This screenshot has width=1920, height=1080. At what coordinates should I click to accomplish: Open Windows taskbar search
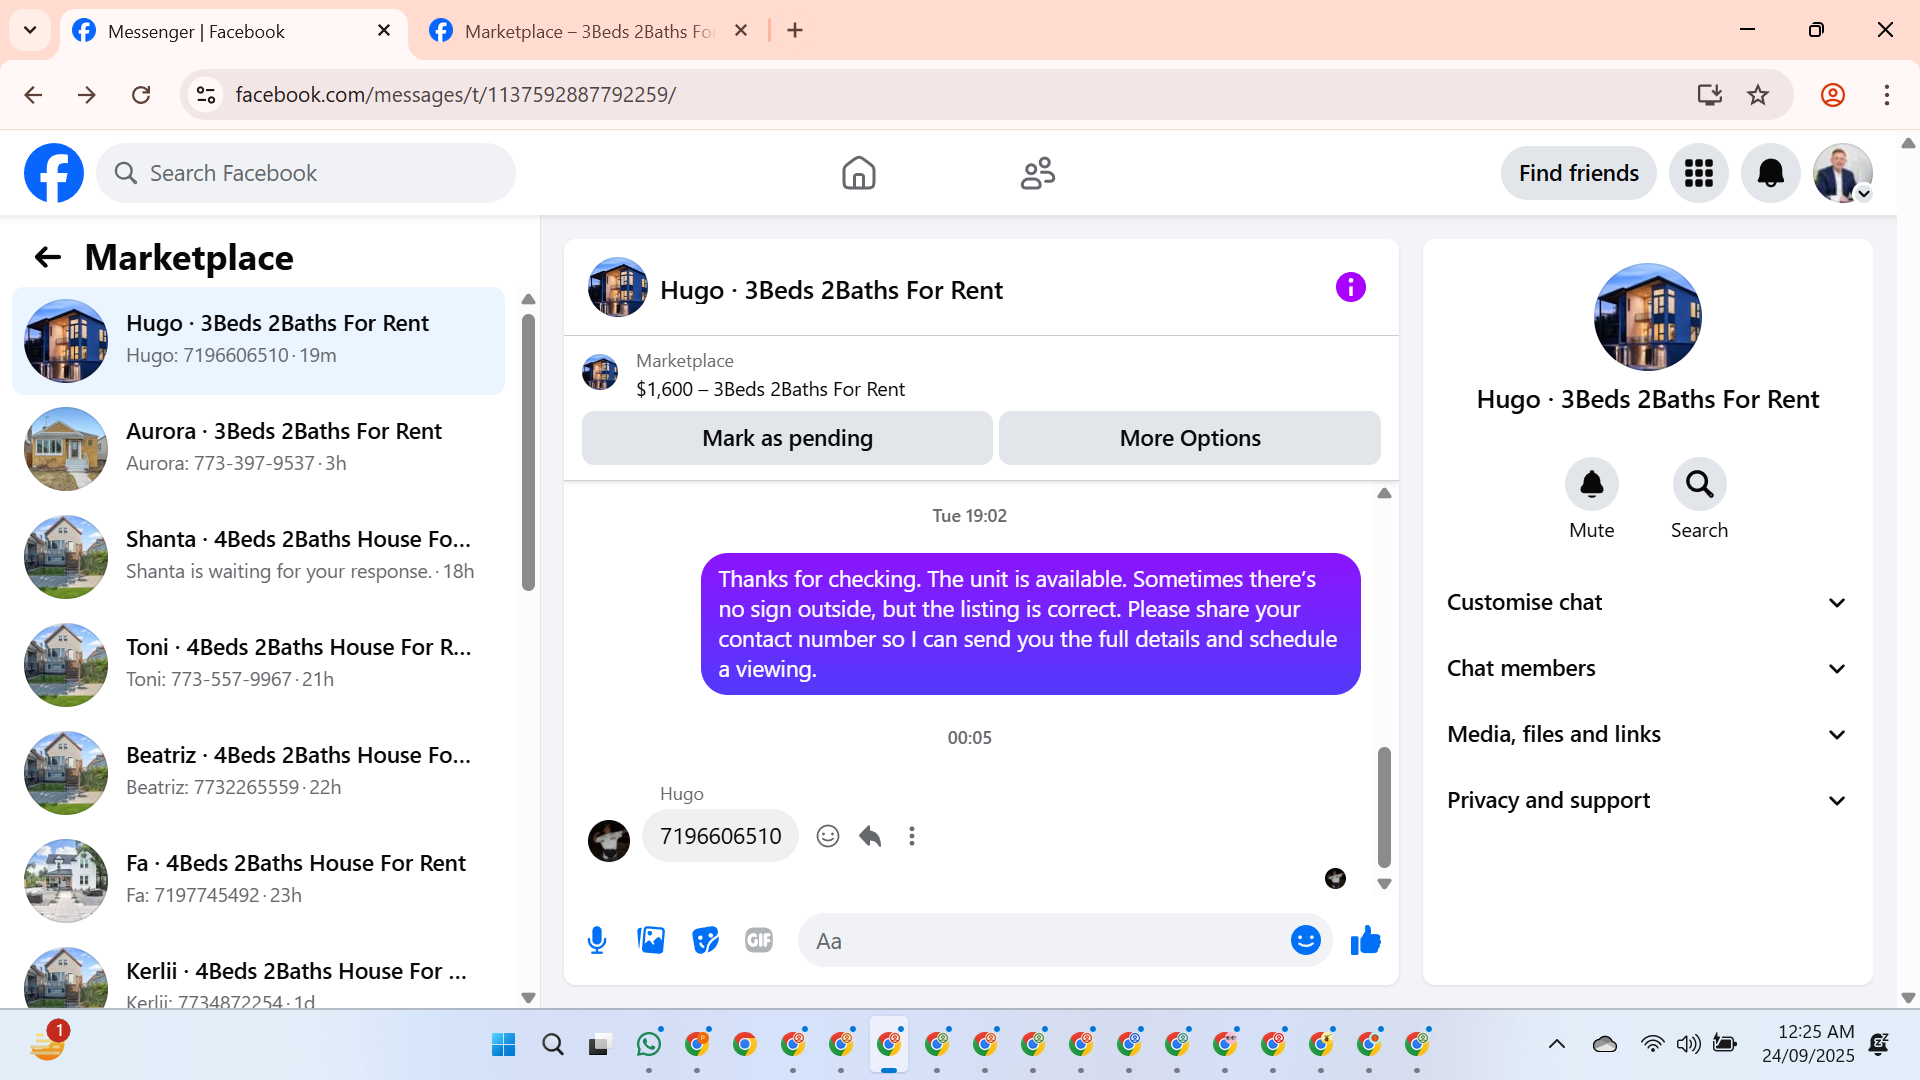point(552,1045)
